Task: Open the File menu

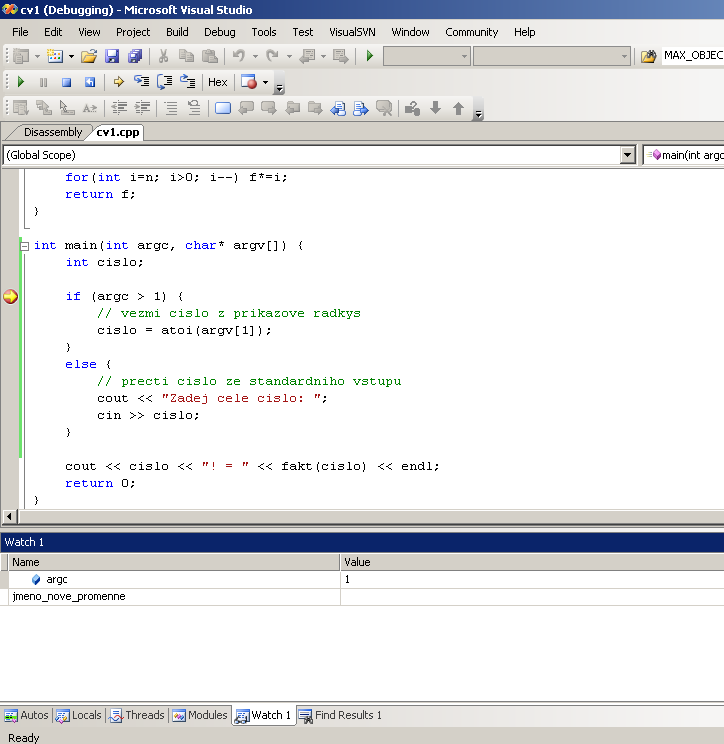Action: [20, 32]
